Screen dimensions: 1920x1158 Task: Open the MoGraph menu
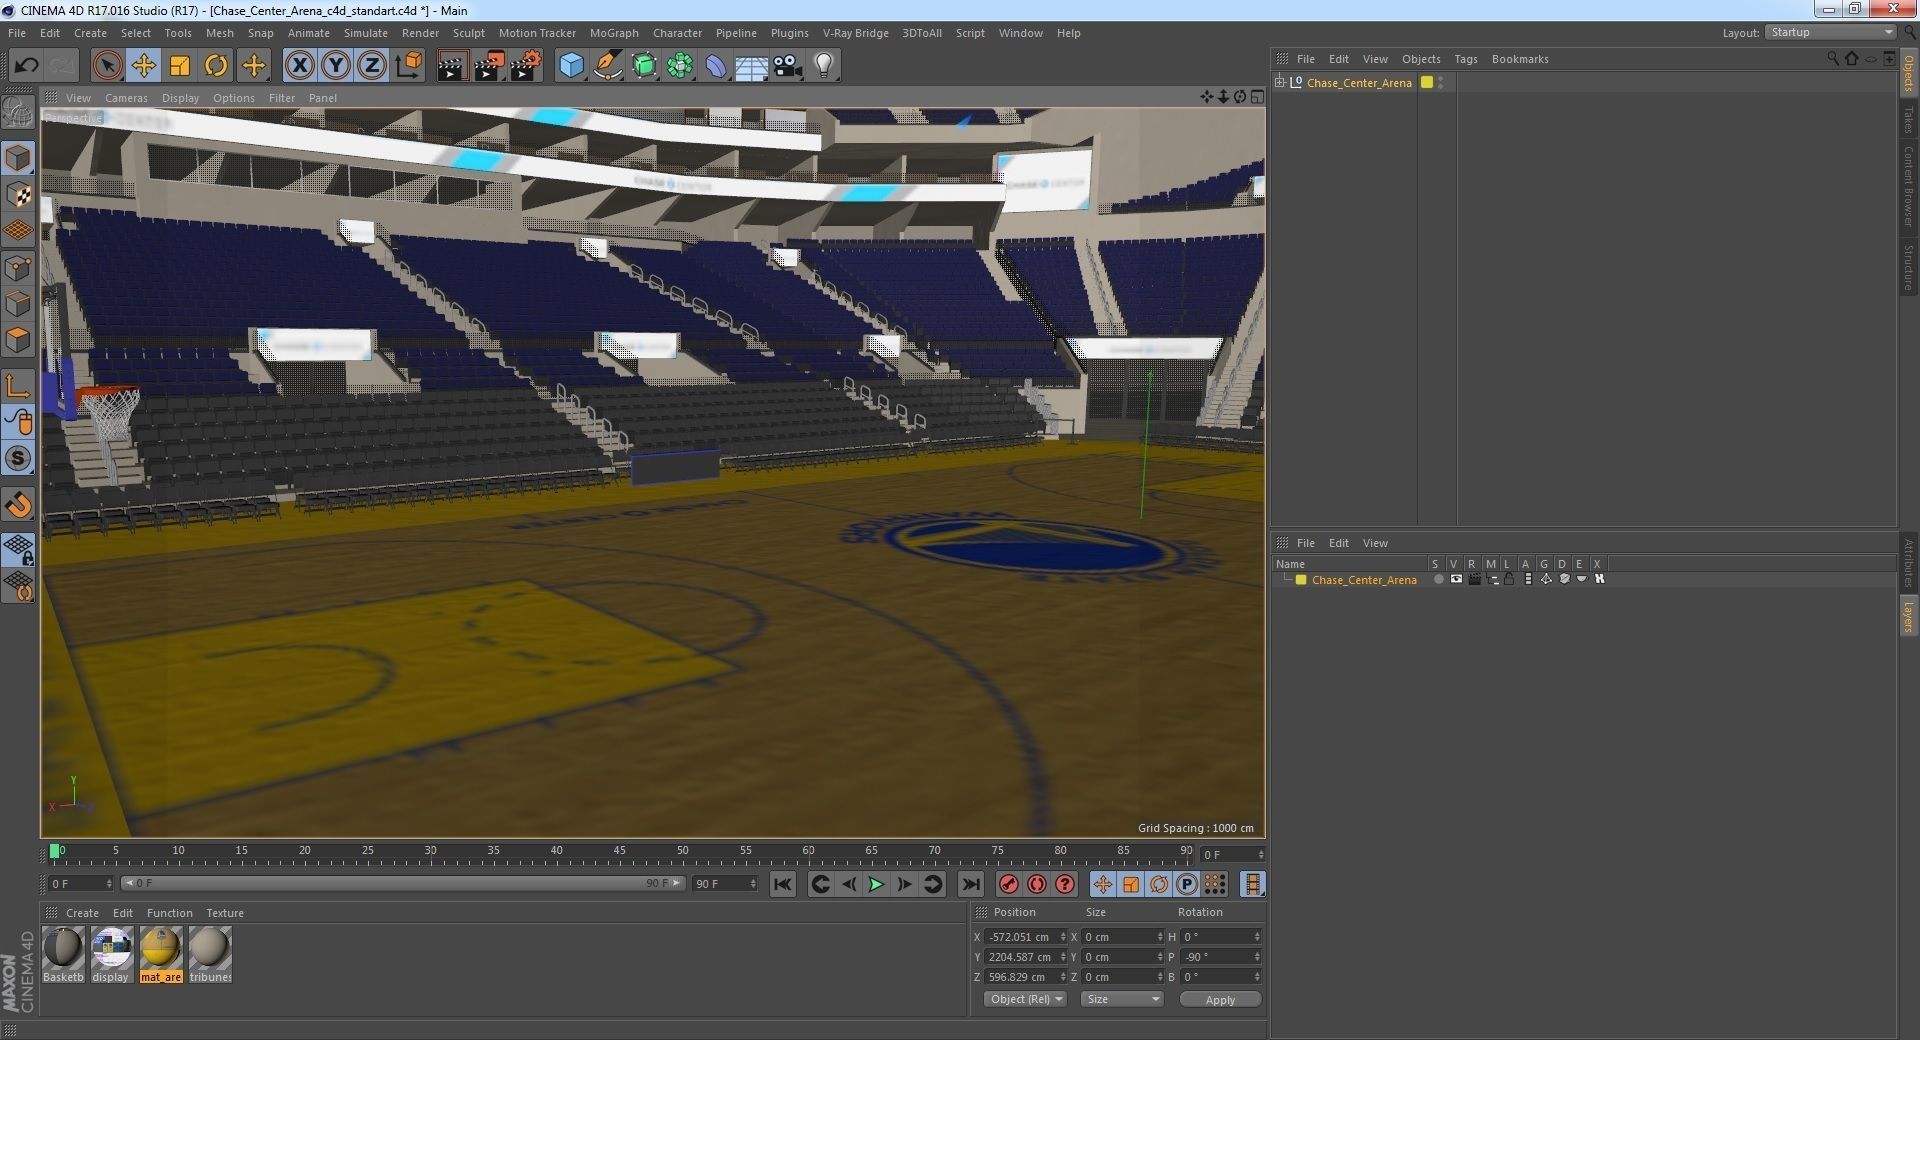(613, 33)
